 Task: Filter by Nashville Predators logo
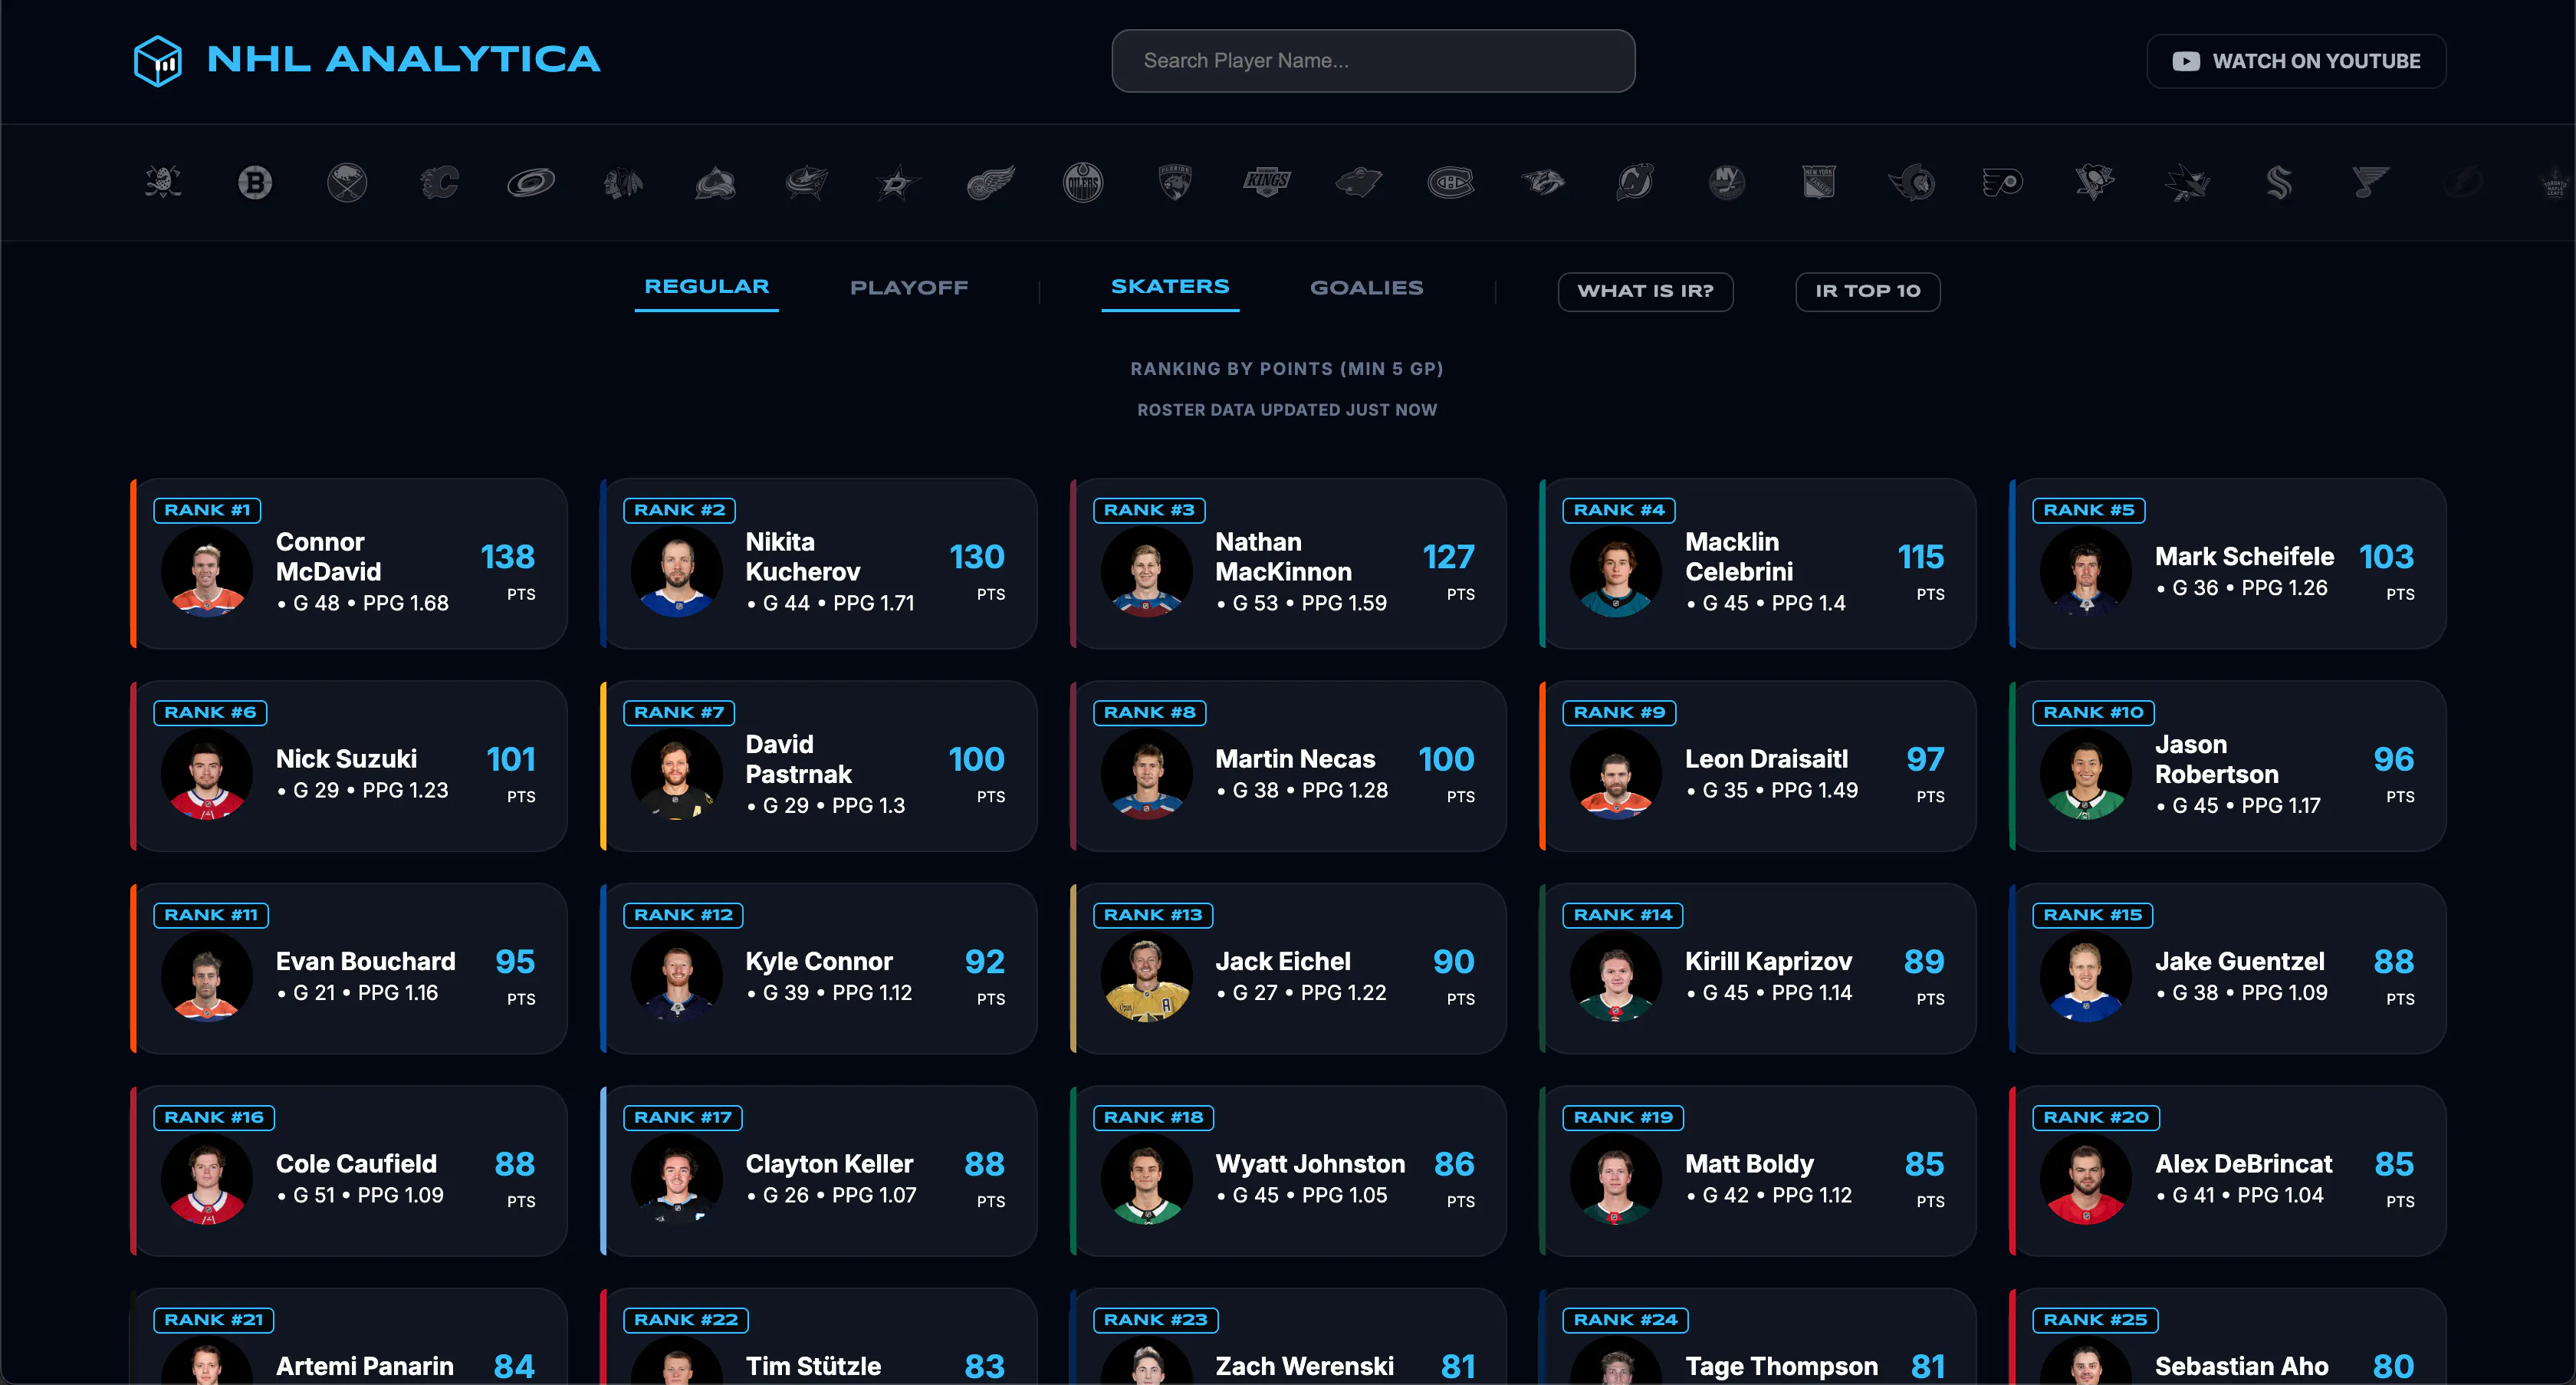click(1543, 183)
